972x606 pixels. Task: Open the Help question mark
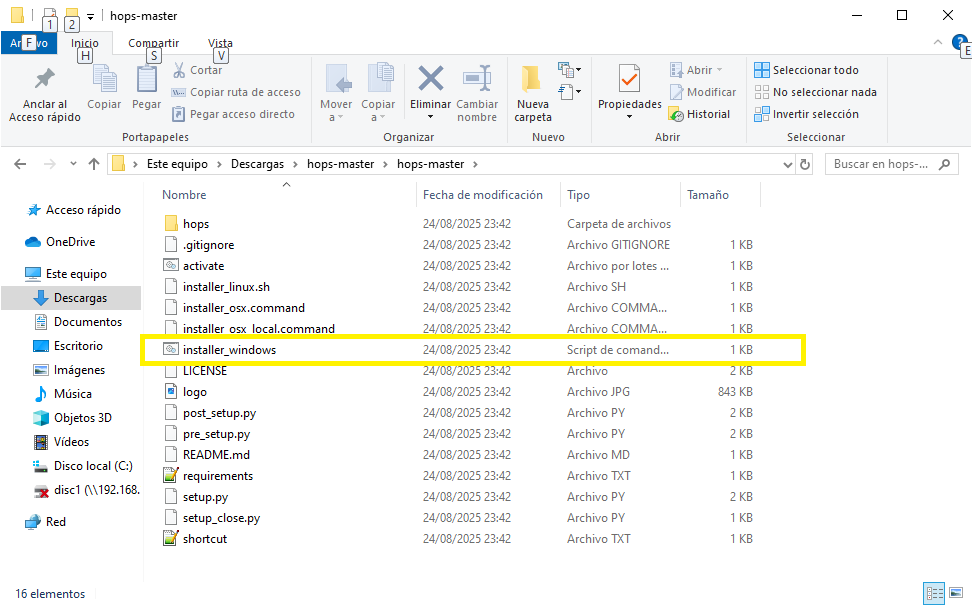[x=960, y=42]
